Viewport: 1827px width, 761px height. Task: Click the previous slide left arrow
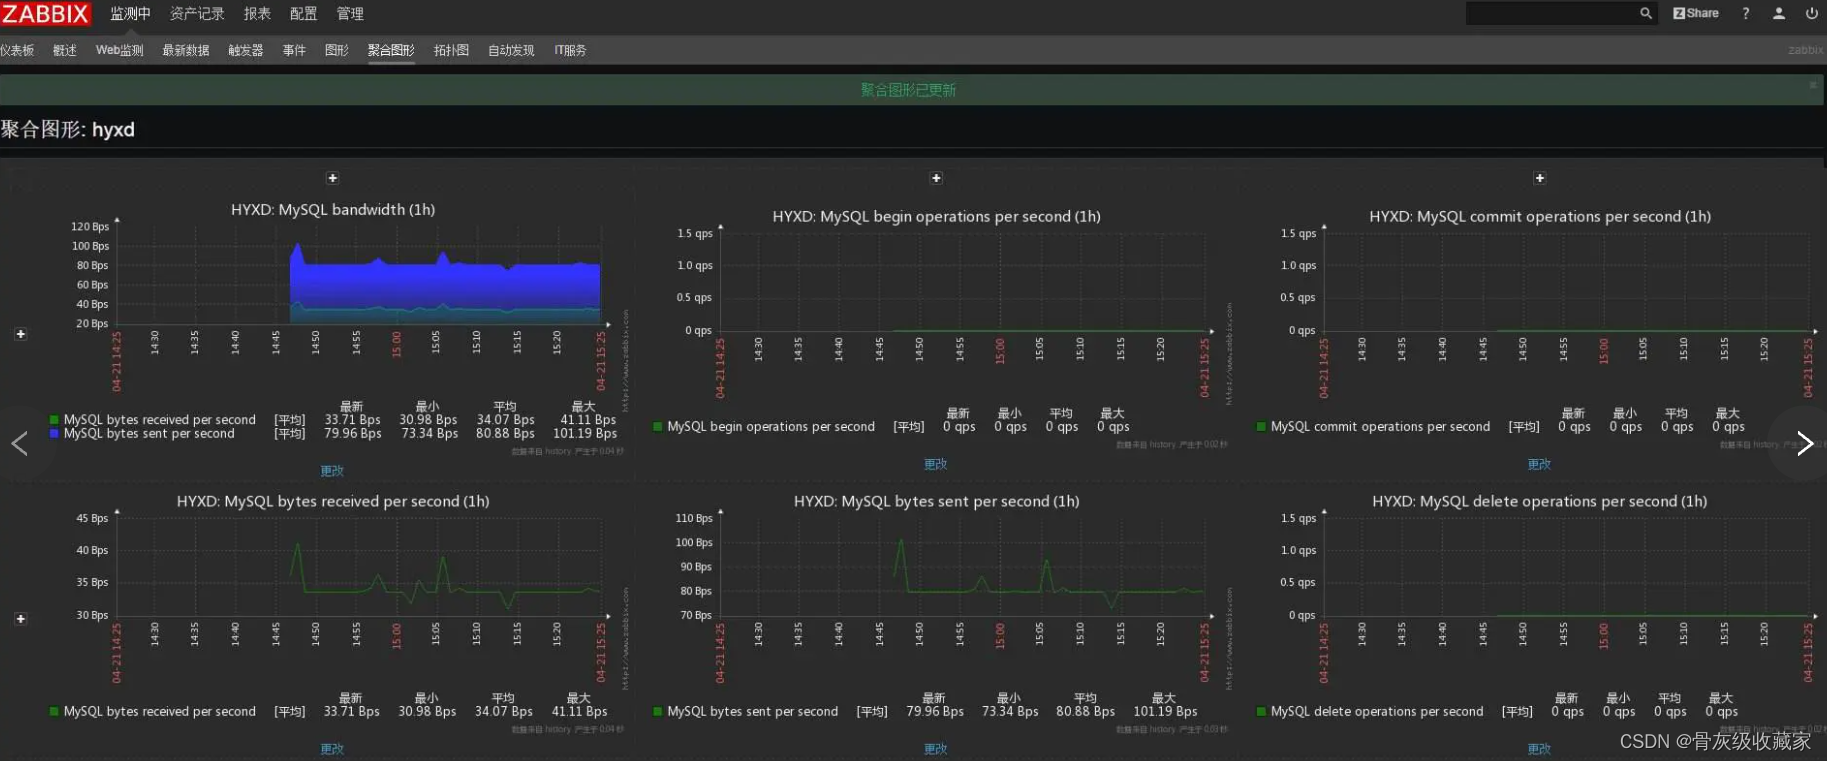[x=19, y=443]
